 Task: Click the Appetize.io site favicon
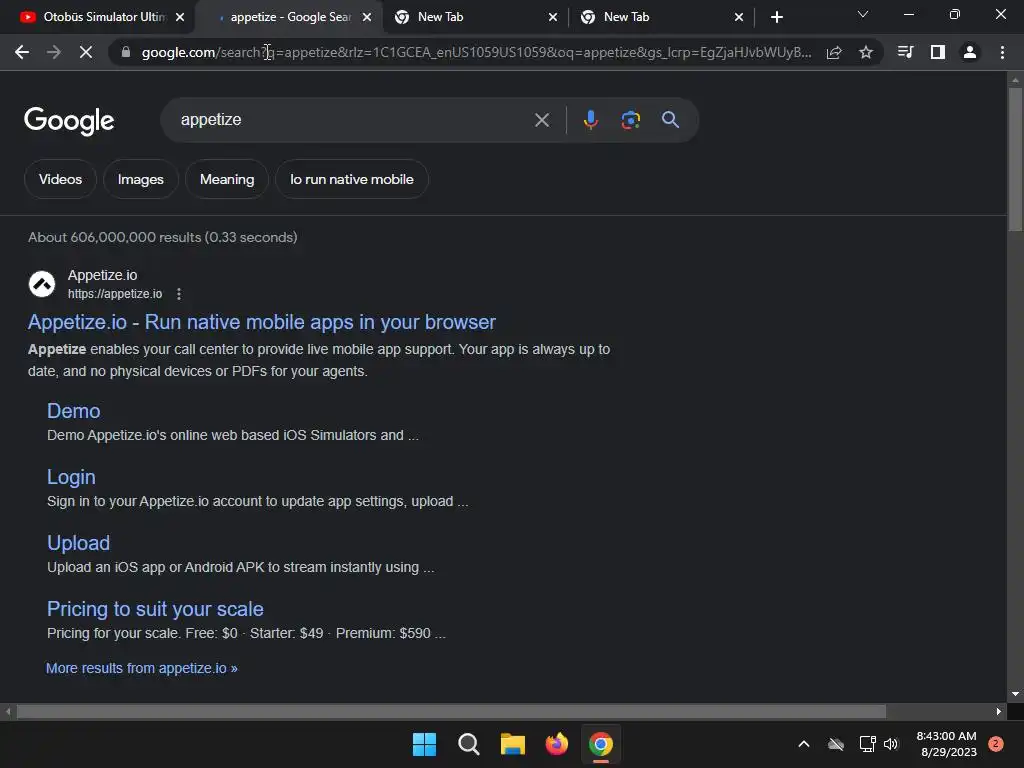42,284
